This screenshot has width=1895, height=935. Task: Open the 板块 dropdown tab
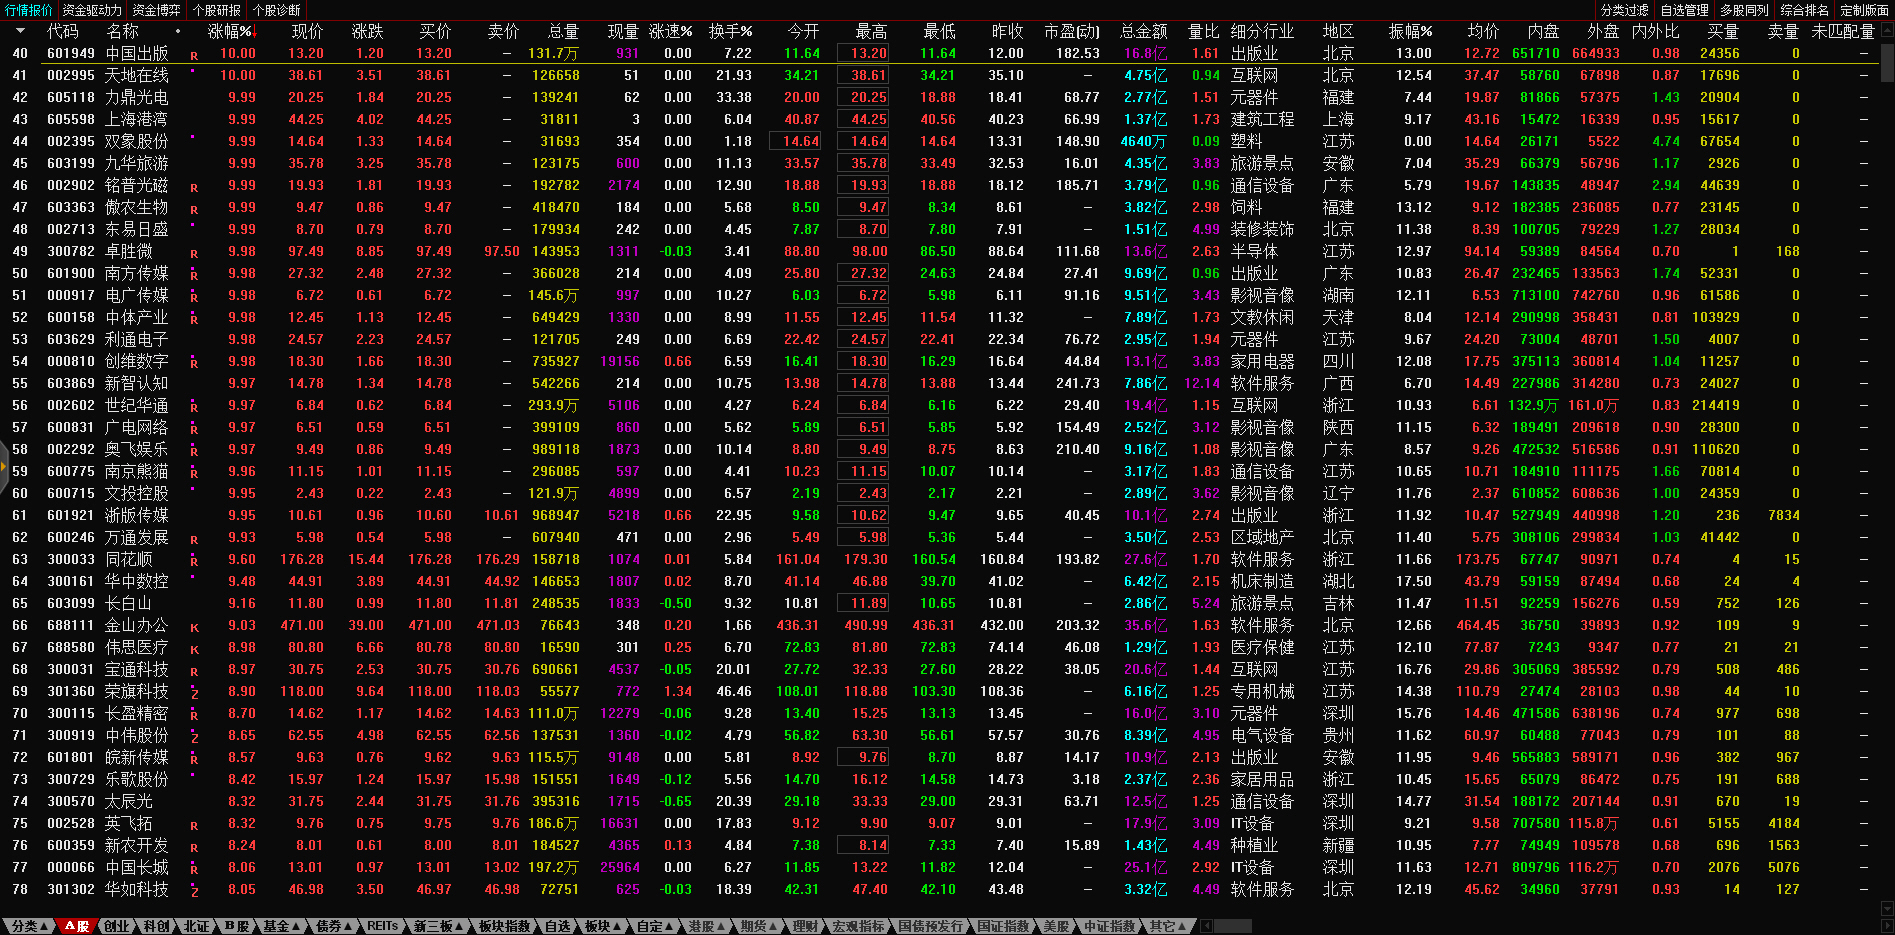tap(602, 926)
